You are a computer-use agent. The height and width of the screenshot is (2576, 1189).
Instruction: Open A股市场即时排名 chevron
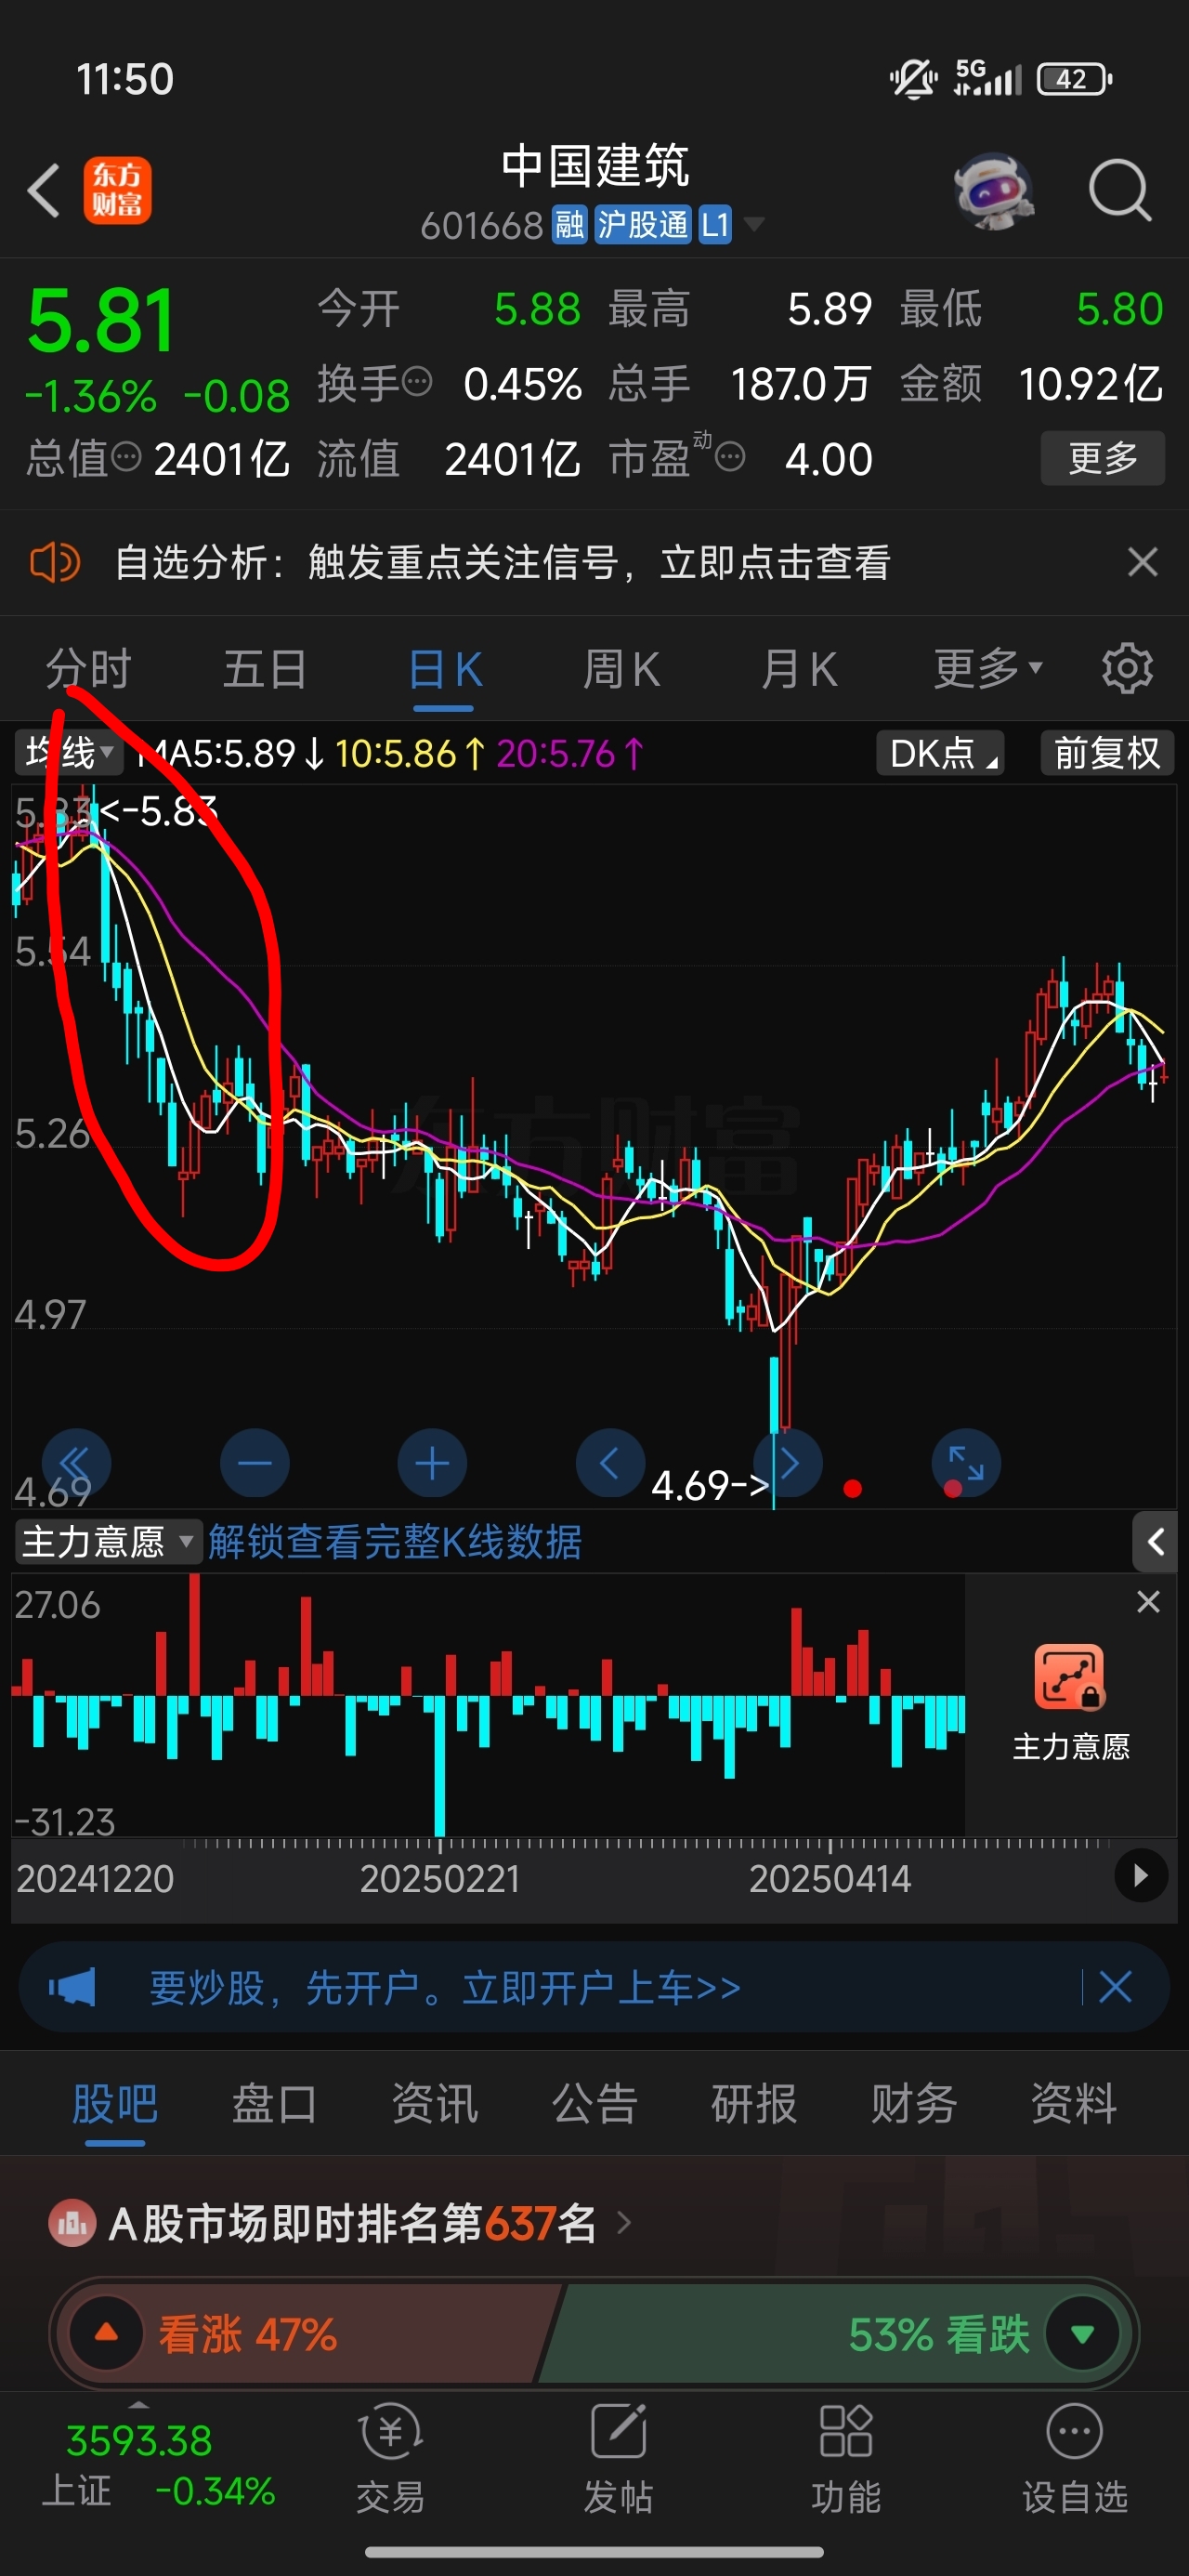[625, 2224]
